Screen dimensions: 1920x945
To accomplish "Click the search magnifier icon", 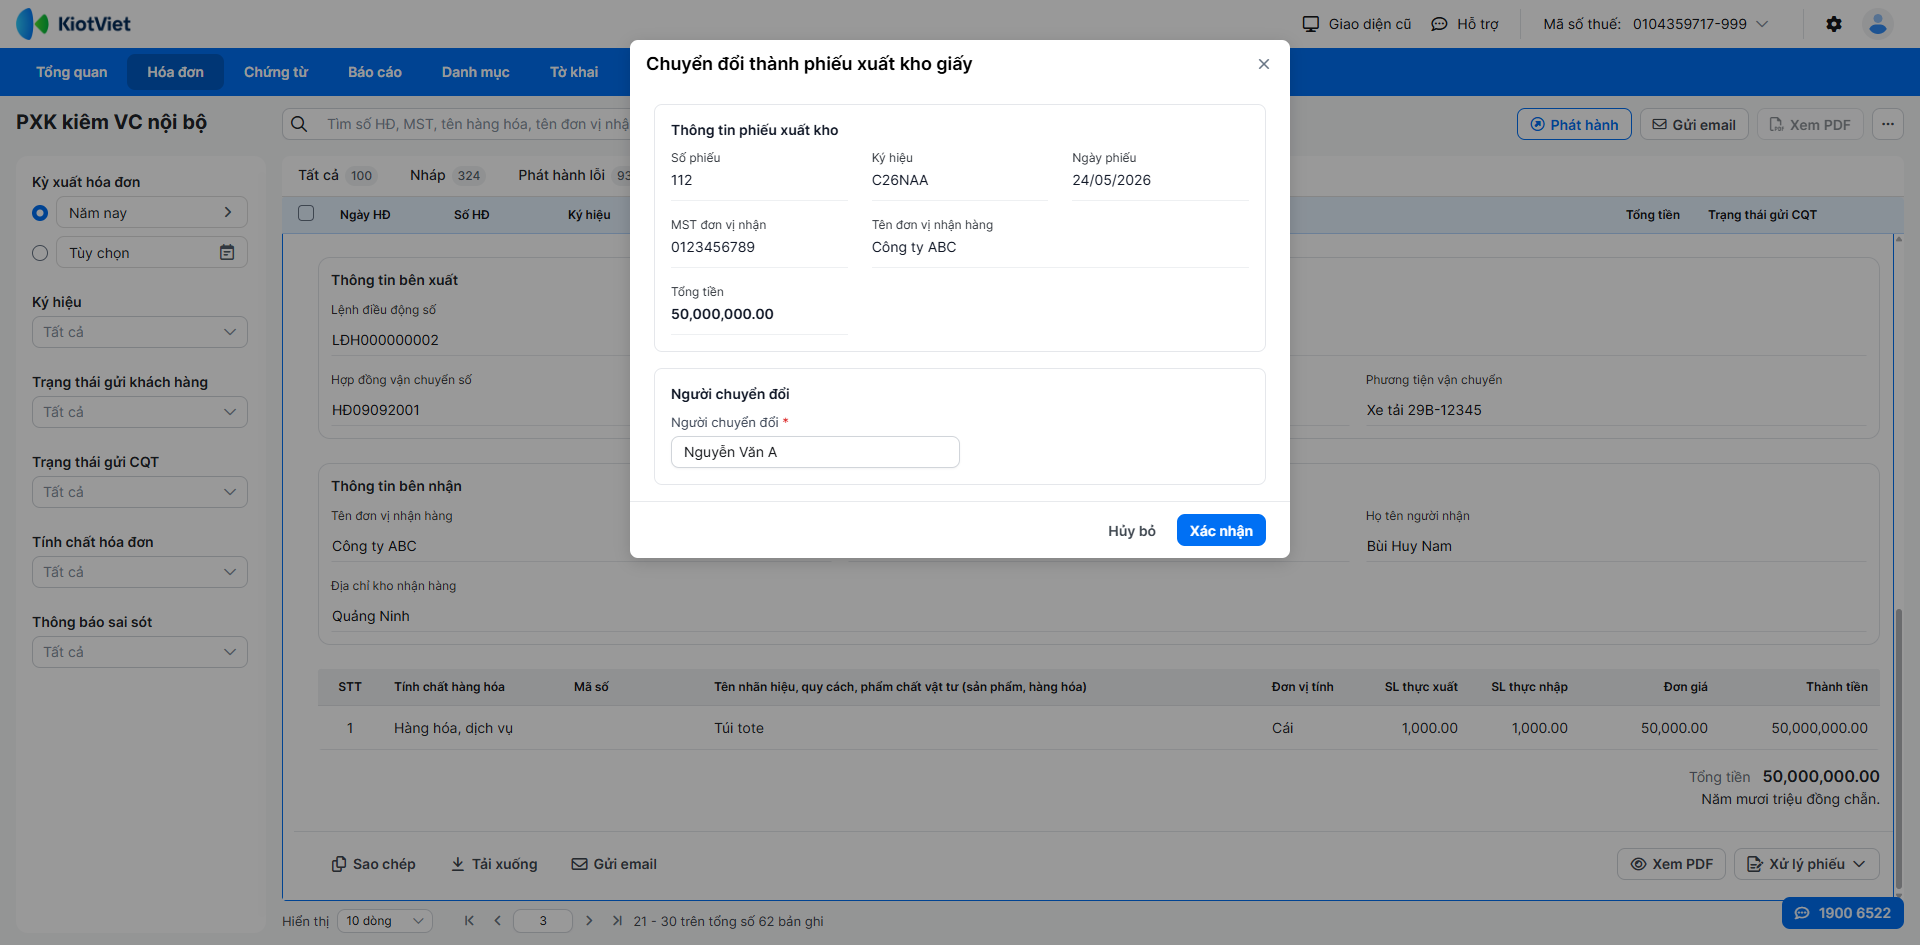I will click(299, 124).
